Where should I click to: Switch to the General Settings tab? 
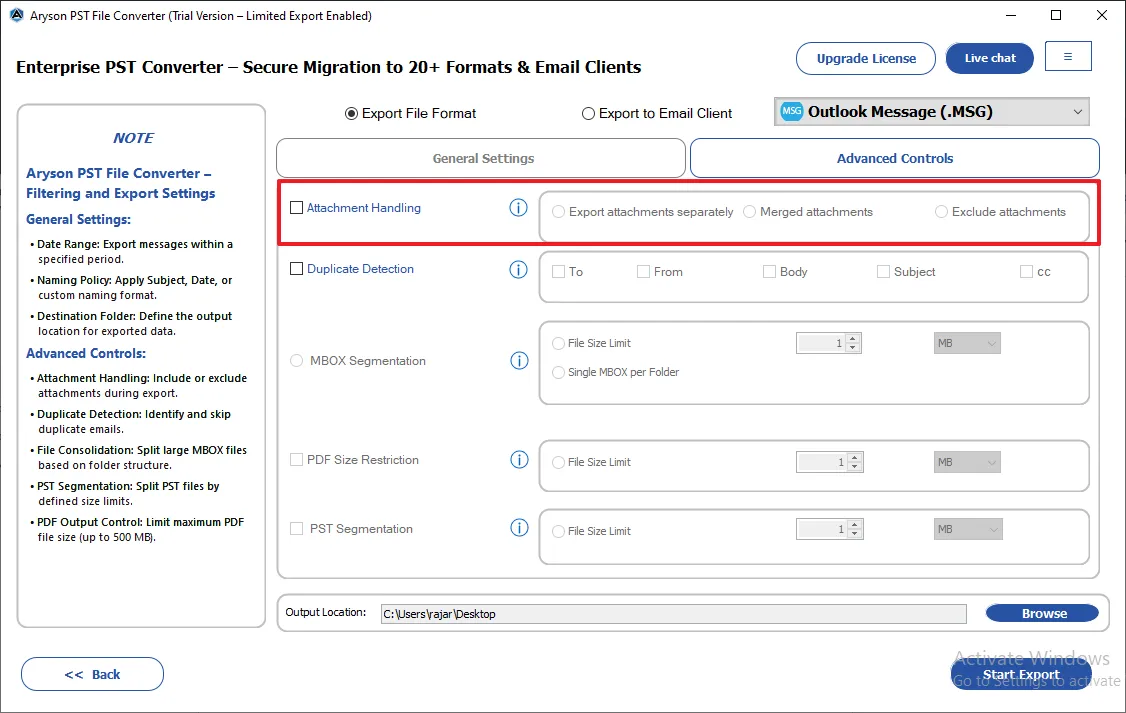tap(481, 158)
